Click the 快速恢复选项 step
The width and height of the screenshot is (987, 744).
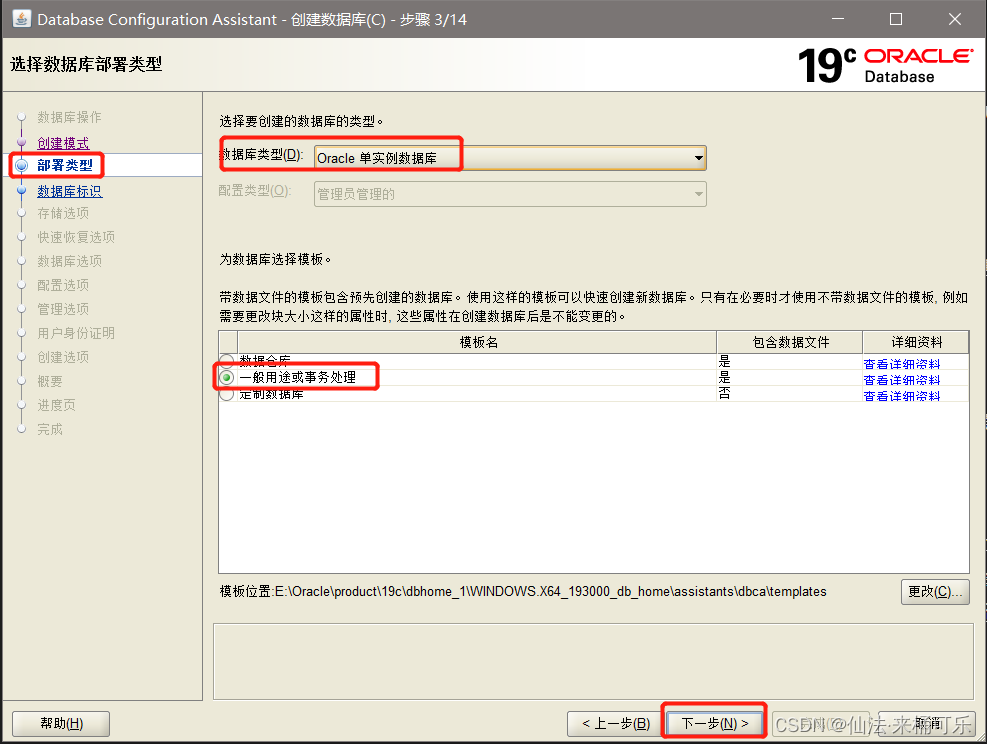point(76,237)
